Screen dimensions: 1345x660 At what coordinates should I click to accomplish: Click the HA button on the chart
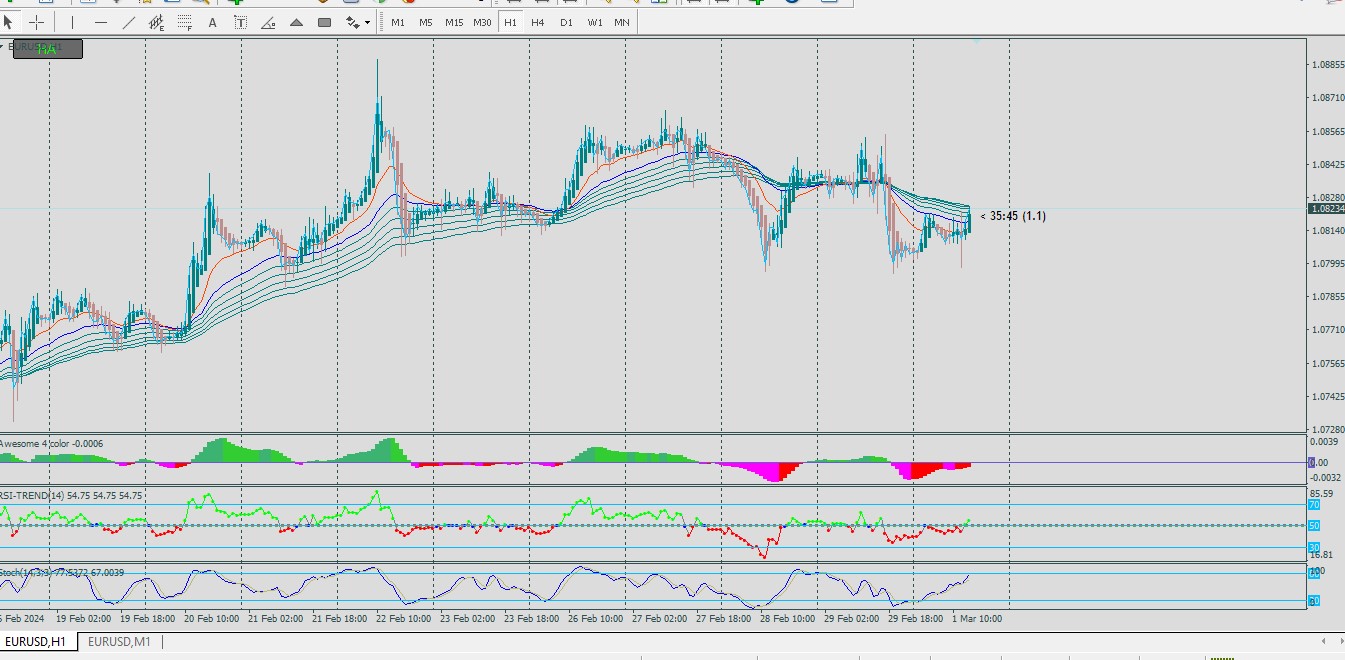(47, 48)
